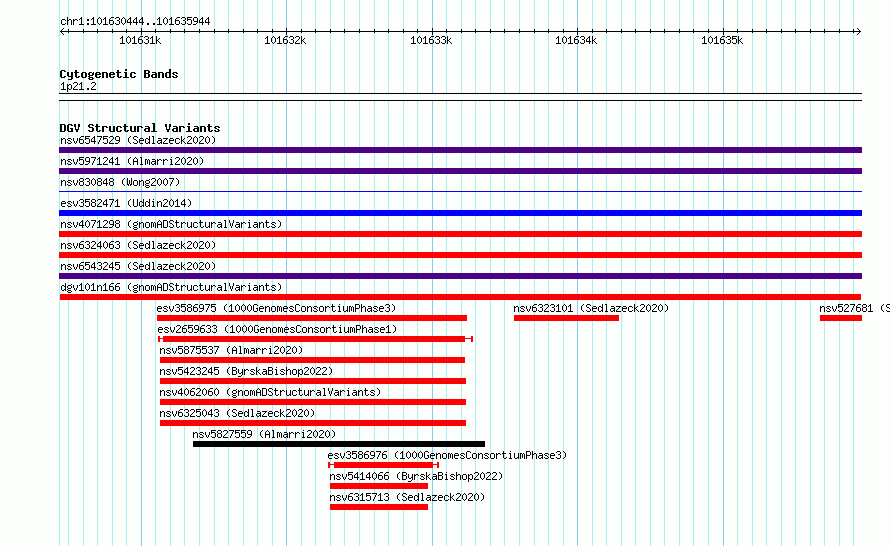Image resolution: width=890 pixels, height=546 pixels.
Task: Select the red bar with whiskers of esv2659633
Action: tap(315, 339)
